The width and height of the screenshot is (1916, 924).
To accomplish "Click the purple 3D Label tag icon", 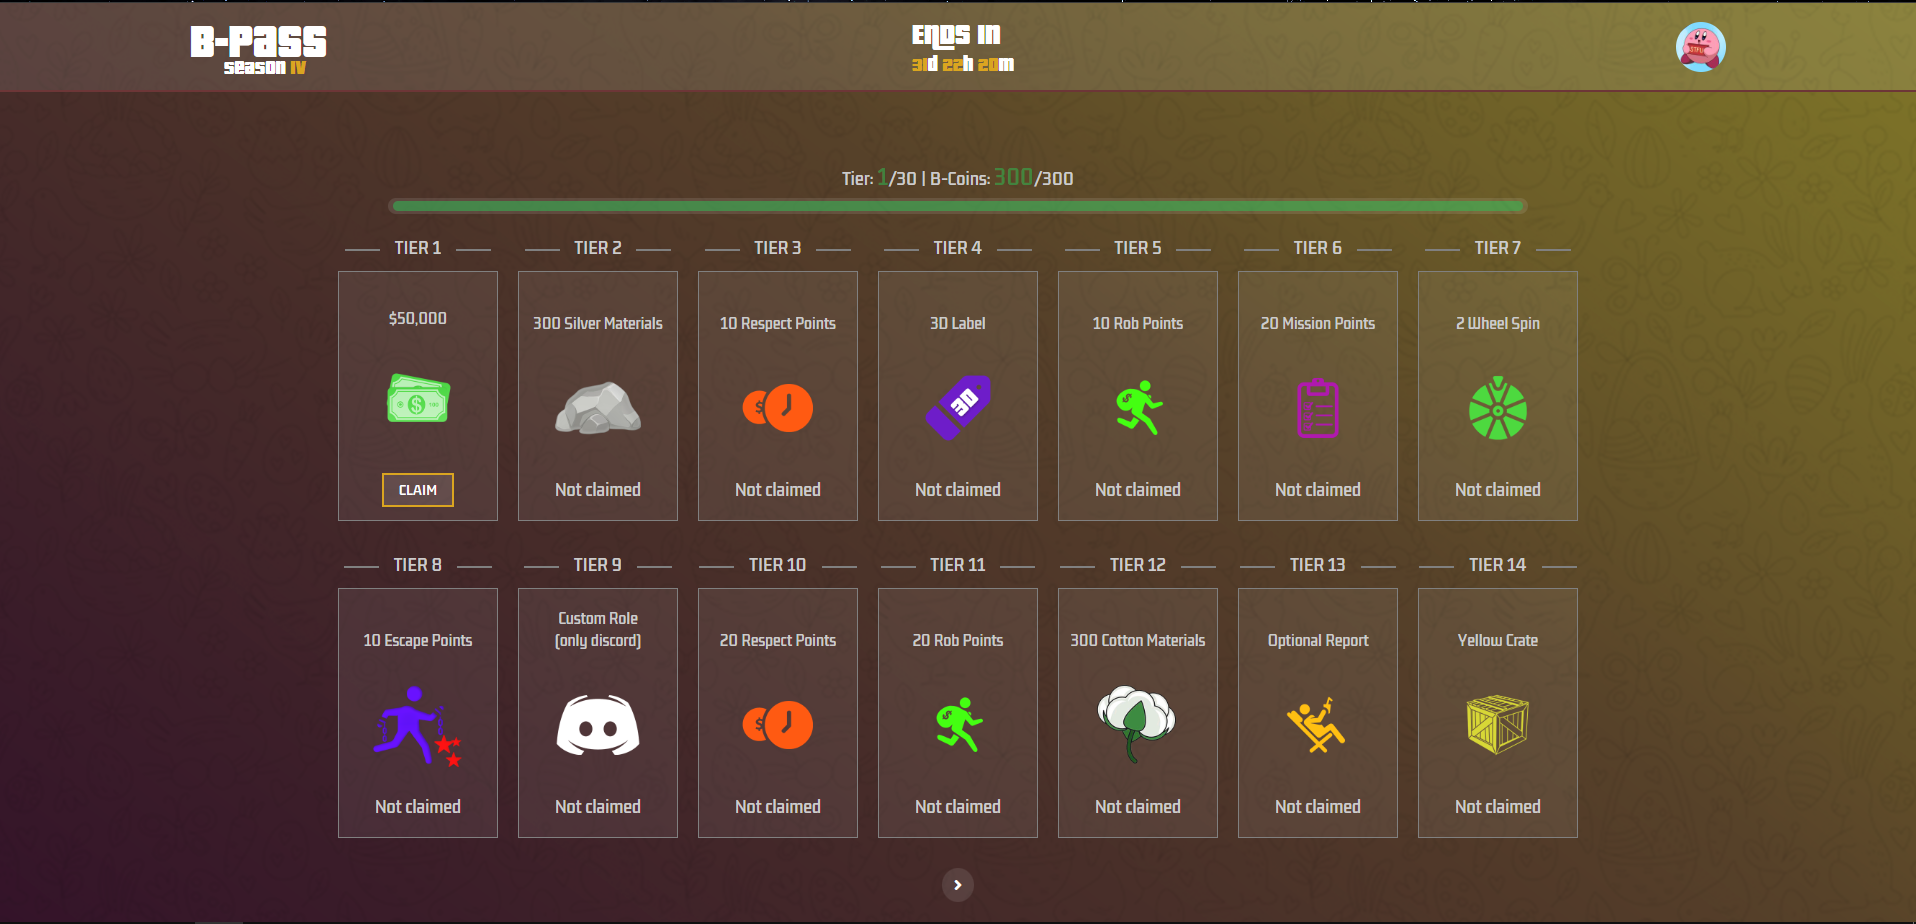I will point(958,407).
